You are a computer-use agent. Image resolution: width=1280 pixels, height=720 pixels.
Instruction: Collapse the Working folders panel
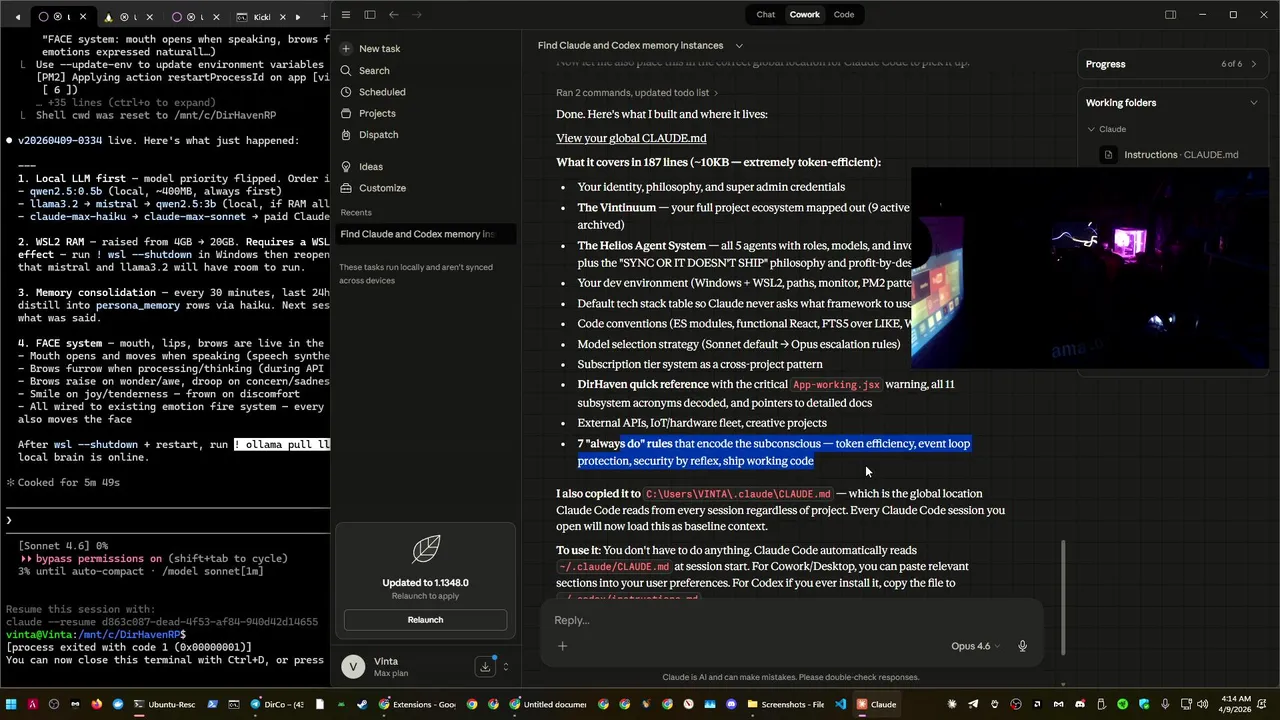coord(1254,103)
